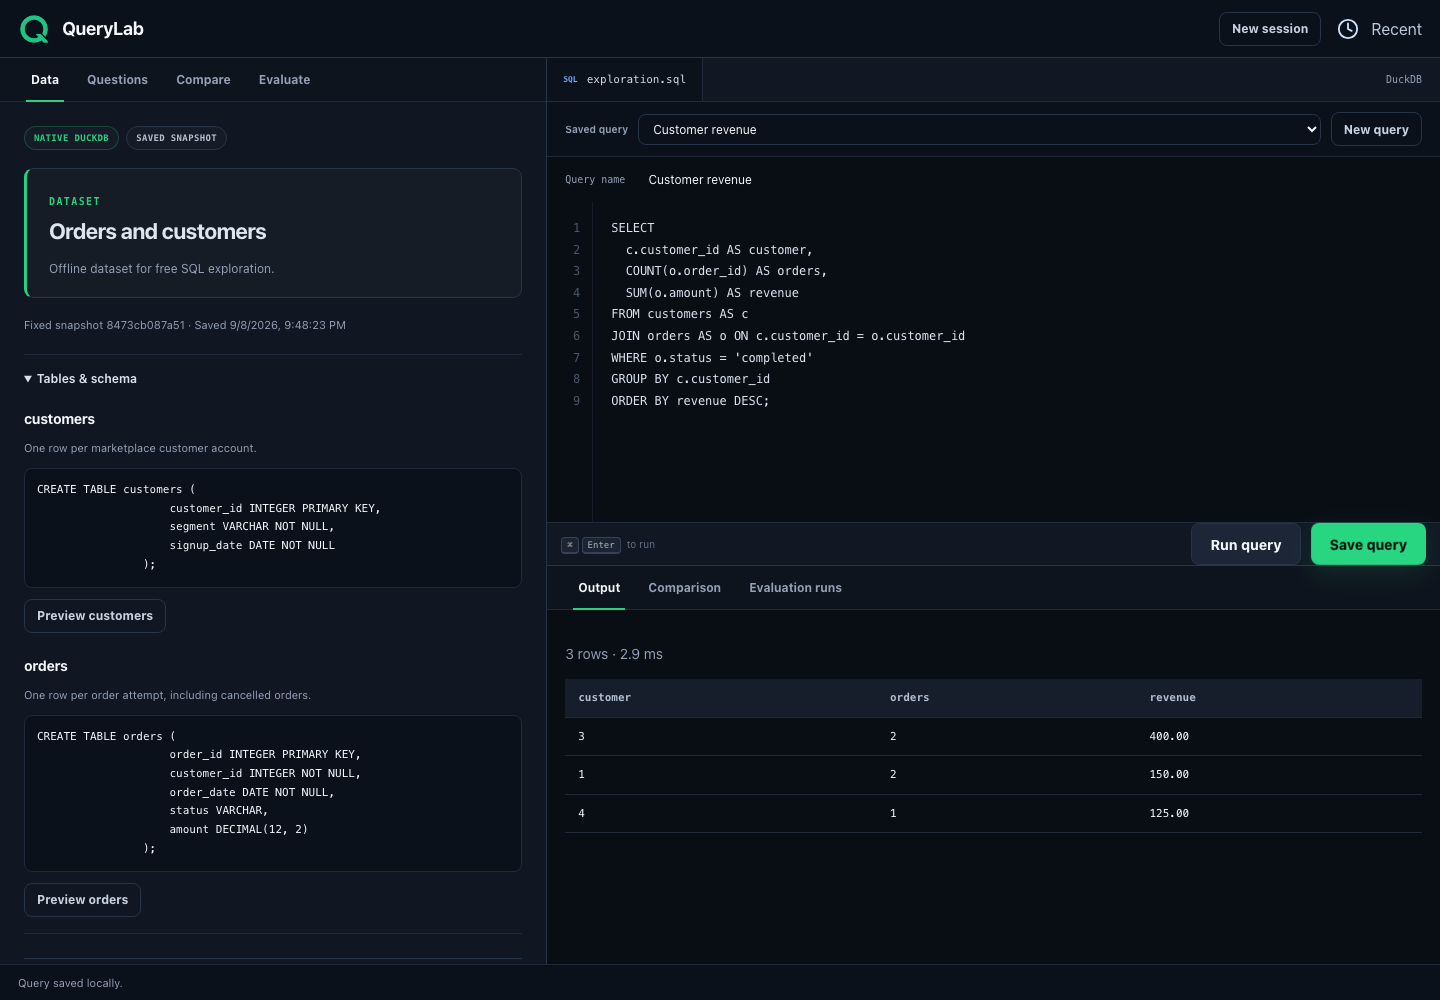Preview the customers table
Screen dimensions: 1440x1000
click(x=95, y=616)
